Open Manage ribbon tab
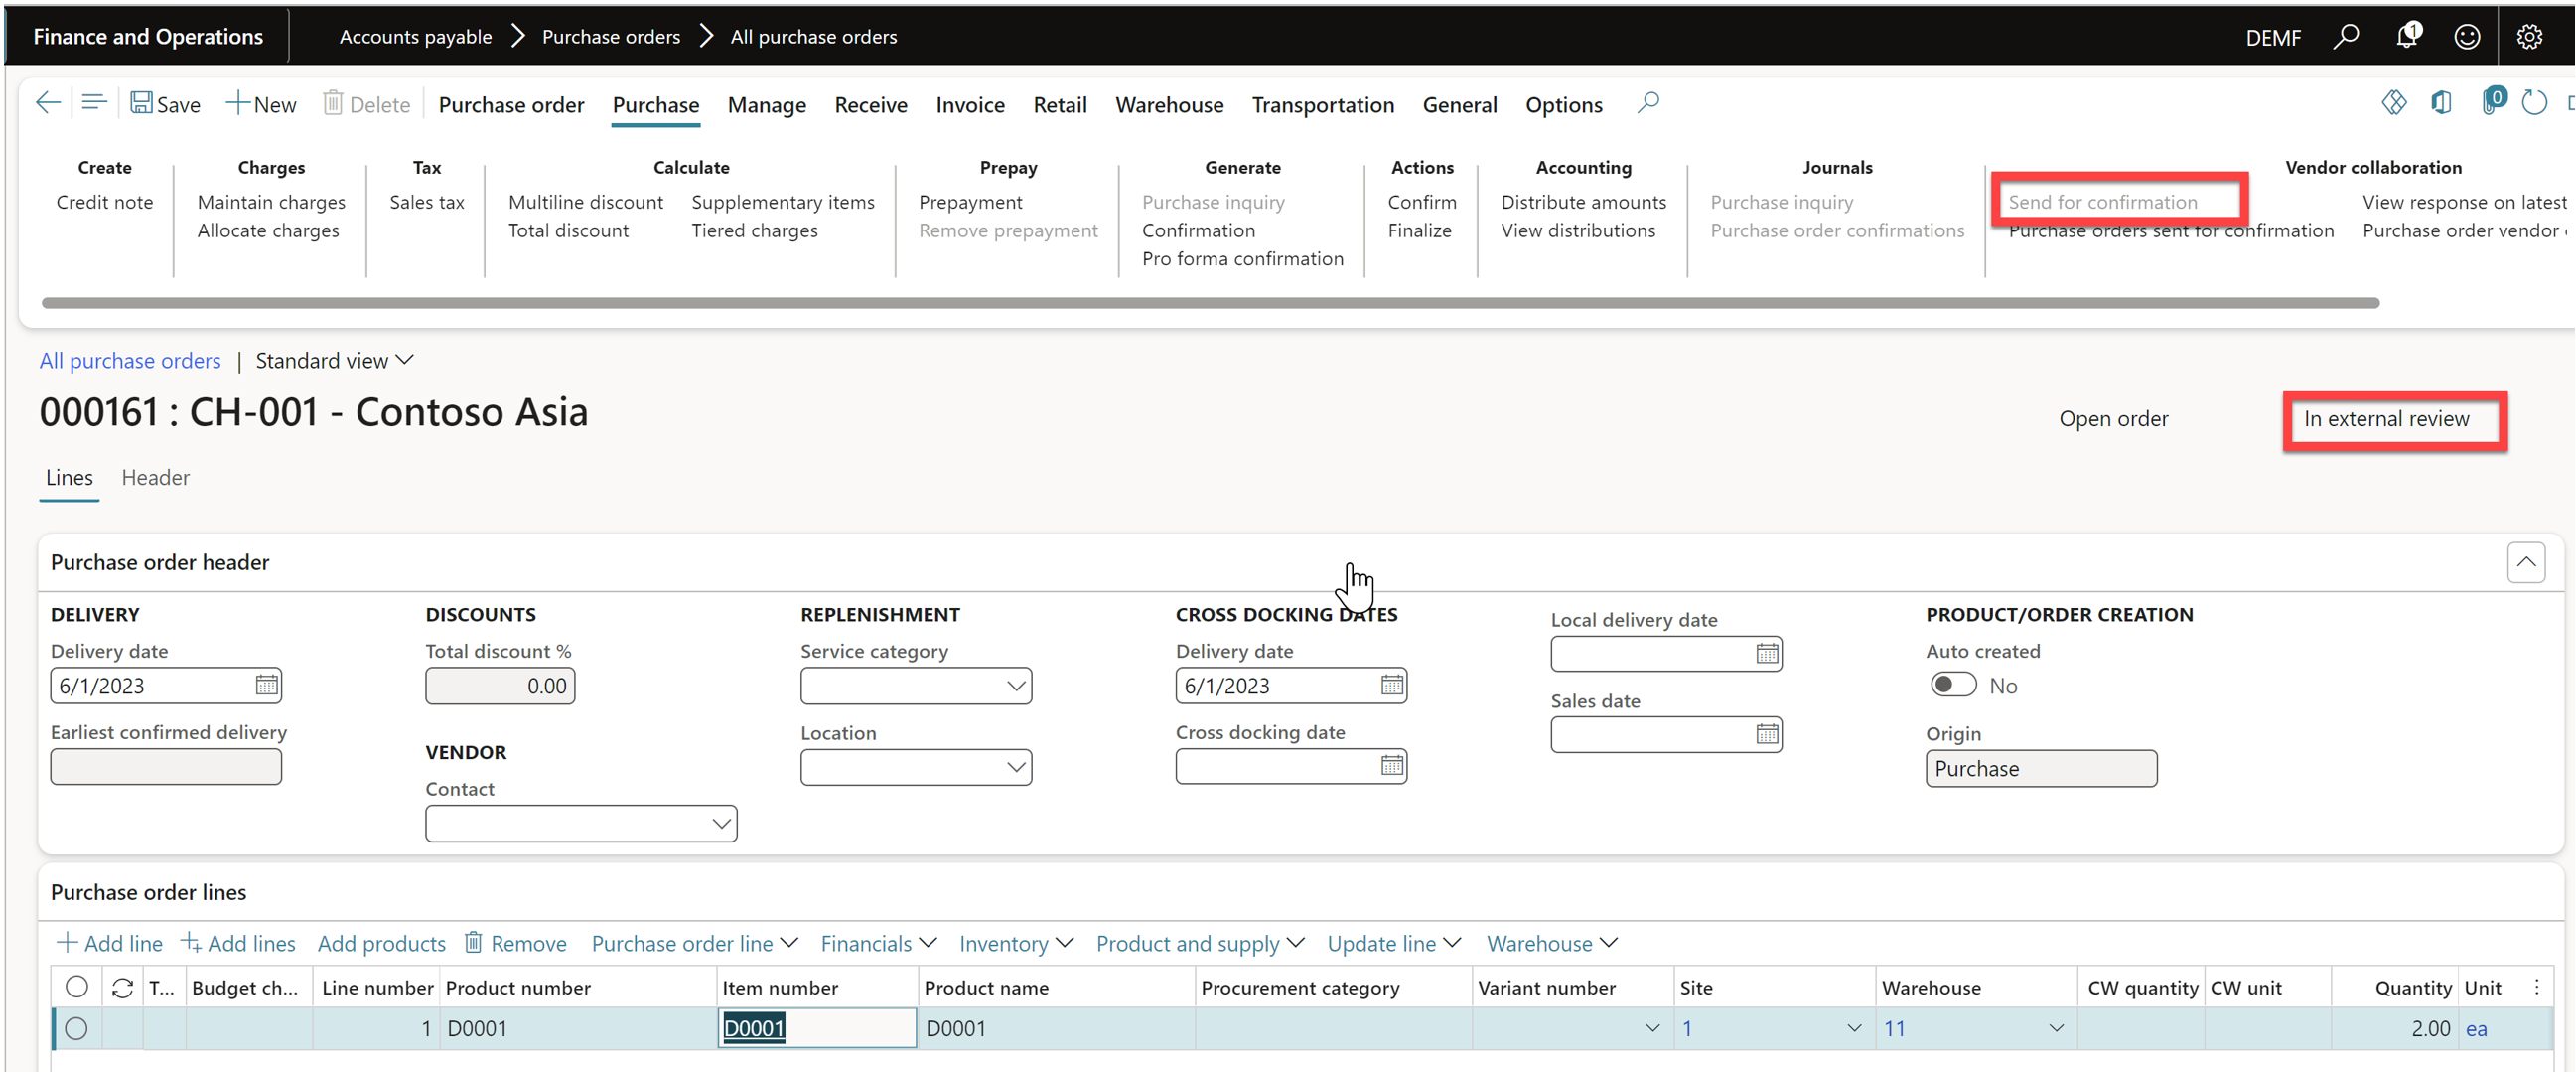Image resolution: width=2576 pixels, height=1072 pixels. [766, 105]
